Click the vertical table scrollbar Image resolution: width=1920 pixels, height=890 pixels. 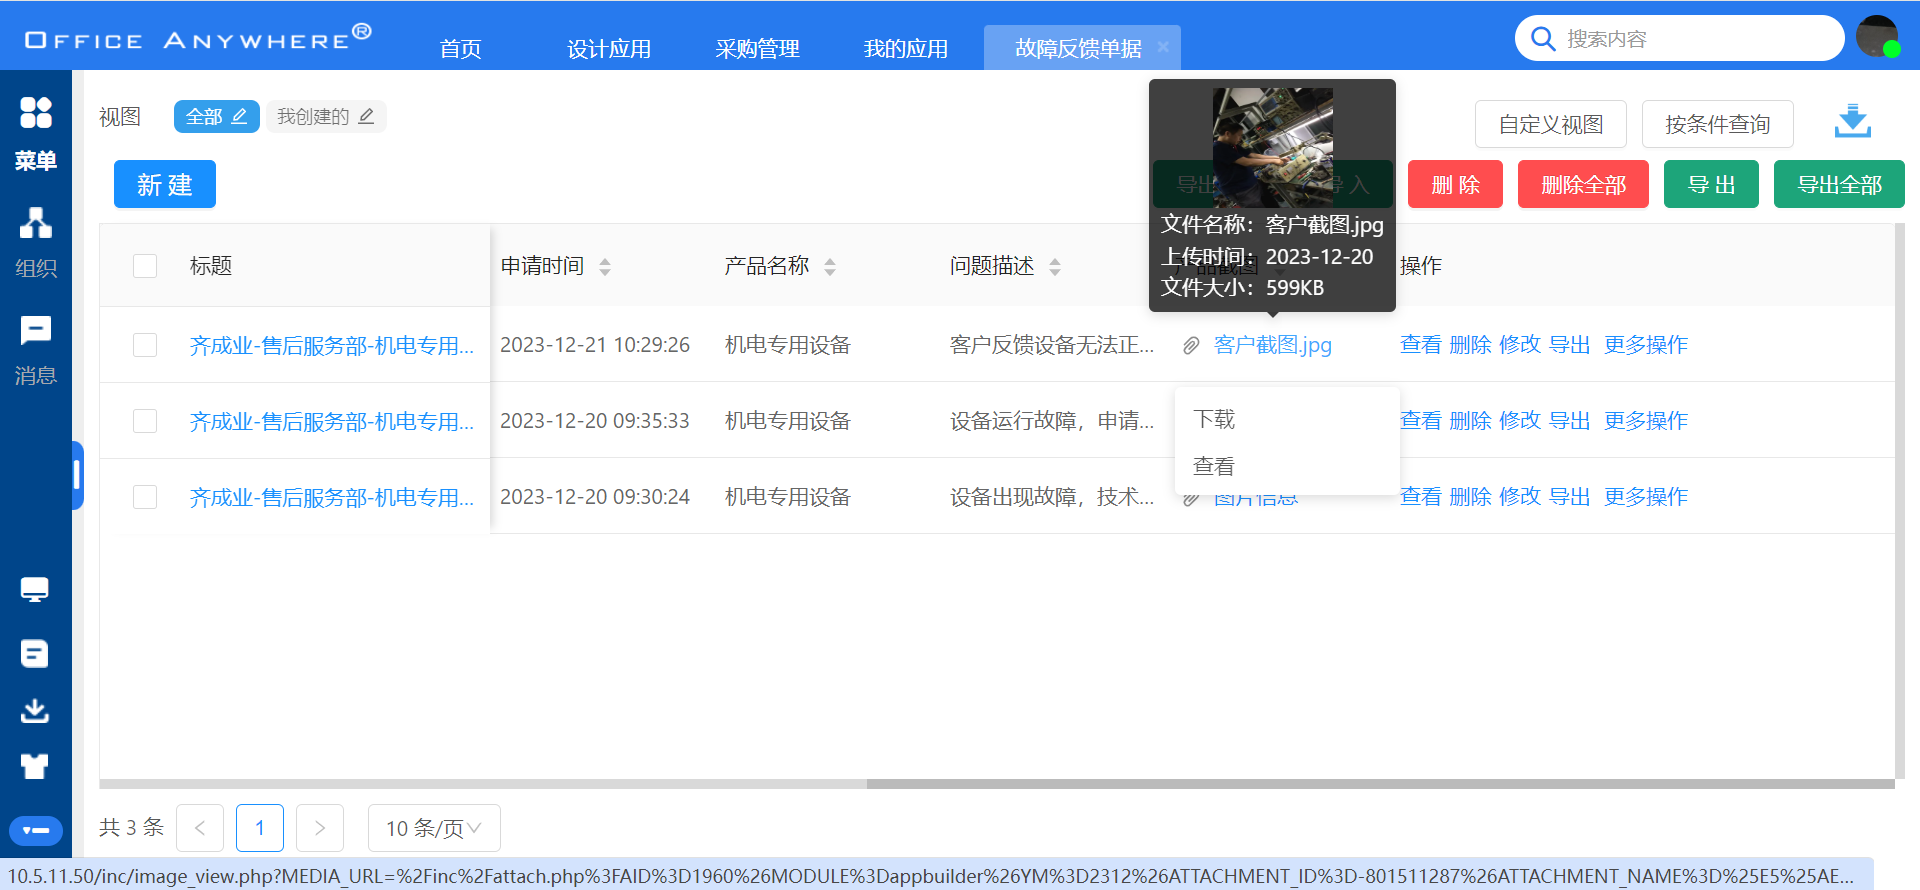tap(1899, 500)
